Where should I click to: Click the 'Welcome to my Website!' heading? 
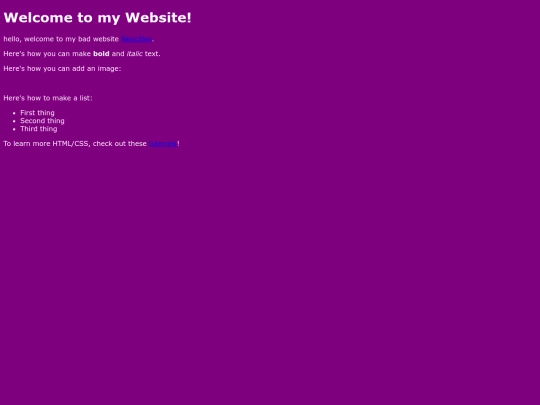[x=97, y=18]
